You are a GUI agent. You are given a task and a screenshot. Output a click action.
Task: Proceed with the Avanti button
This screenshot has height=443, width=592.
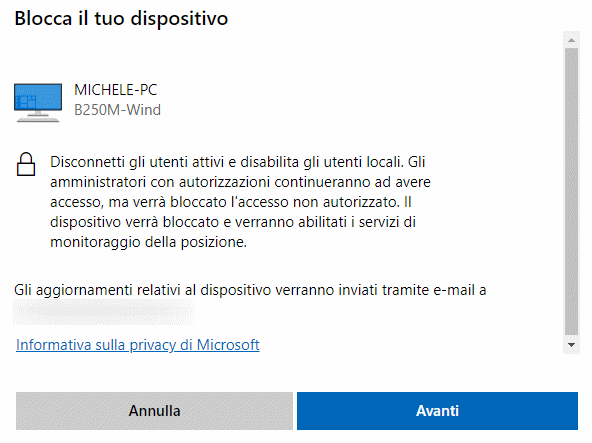point(437,411)
